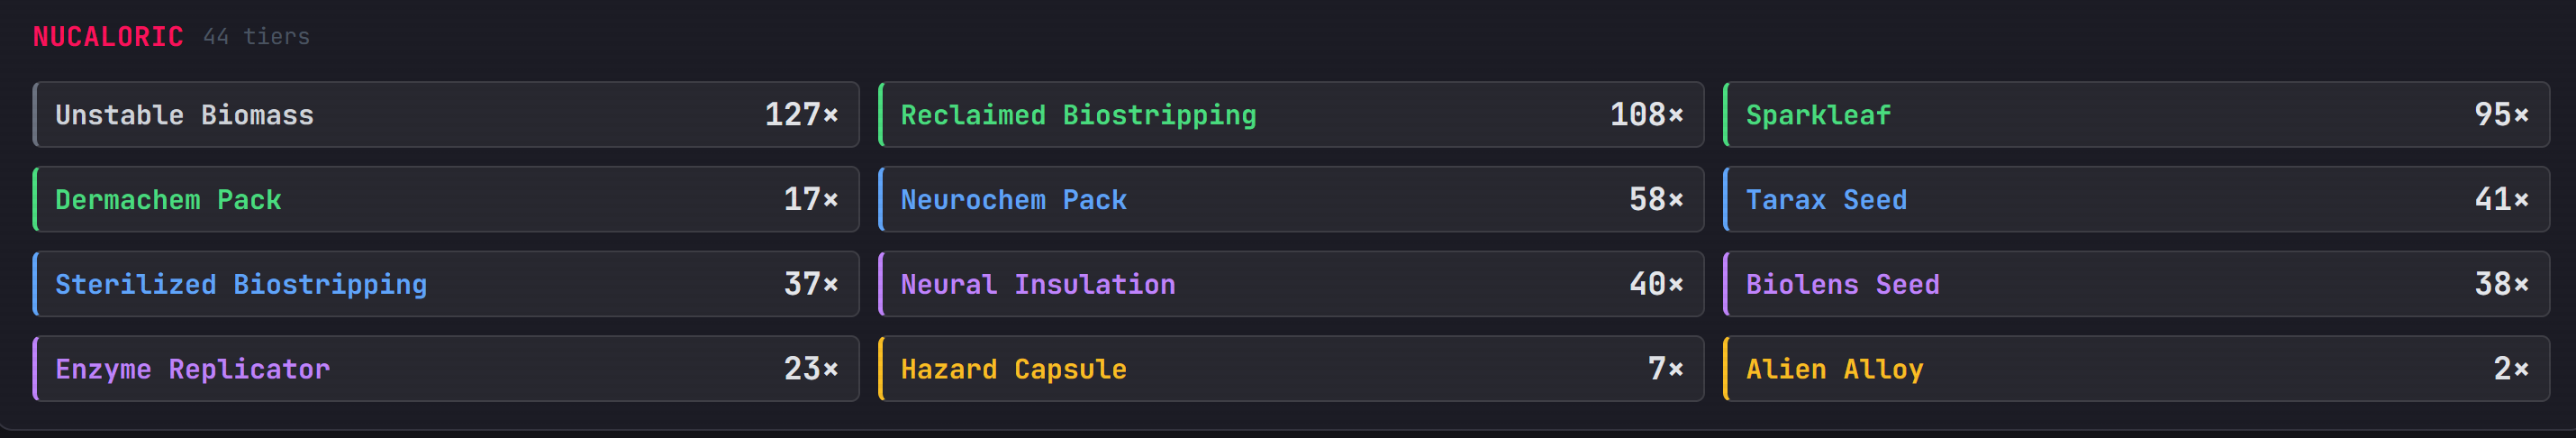Select the Dermachem Pack card

pyautogui.click(x=446, y=200)
